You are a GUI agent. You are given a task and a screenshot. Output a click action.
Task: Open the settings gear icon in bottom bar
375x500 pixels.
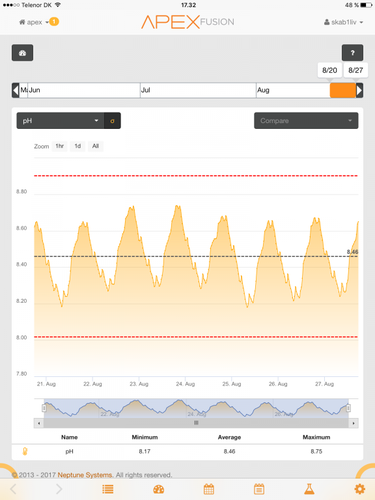tap(360, 489)
